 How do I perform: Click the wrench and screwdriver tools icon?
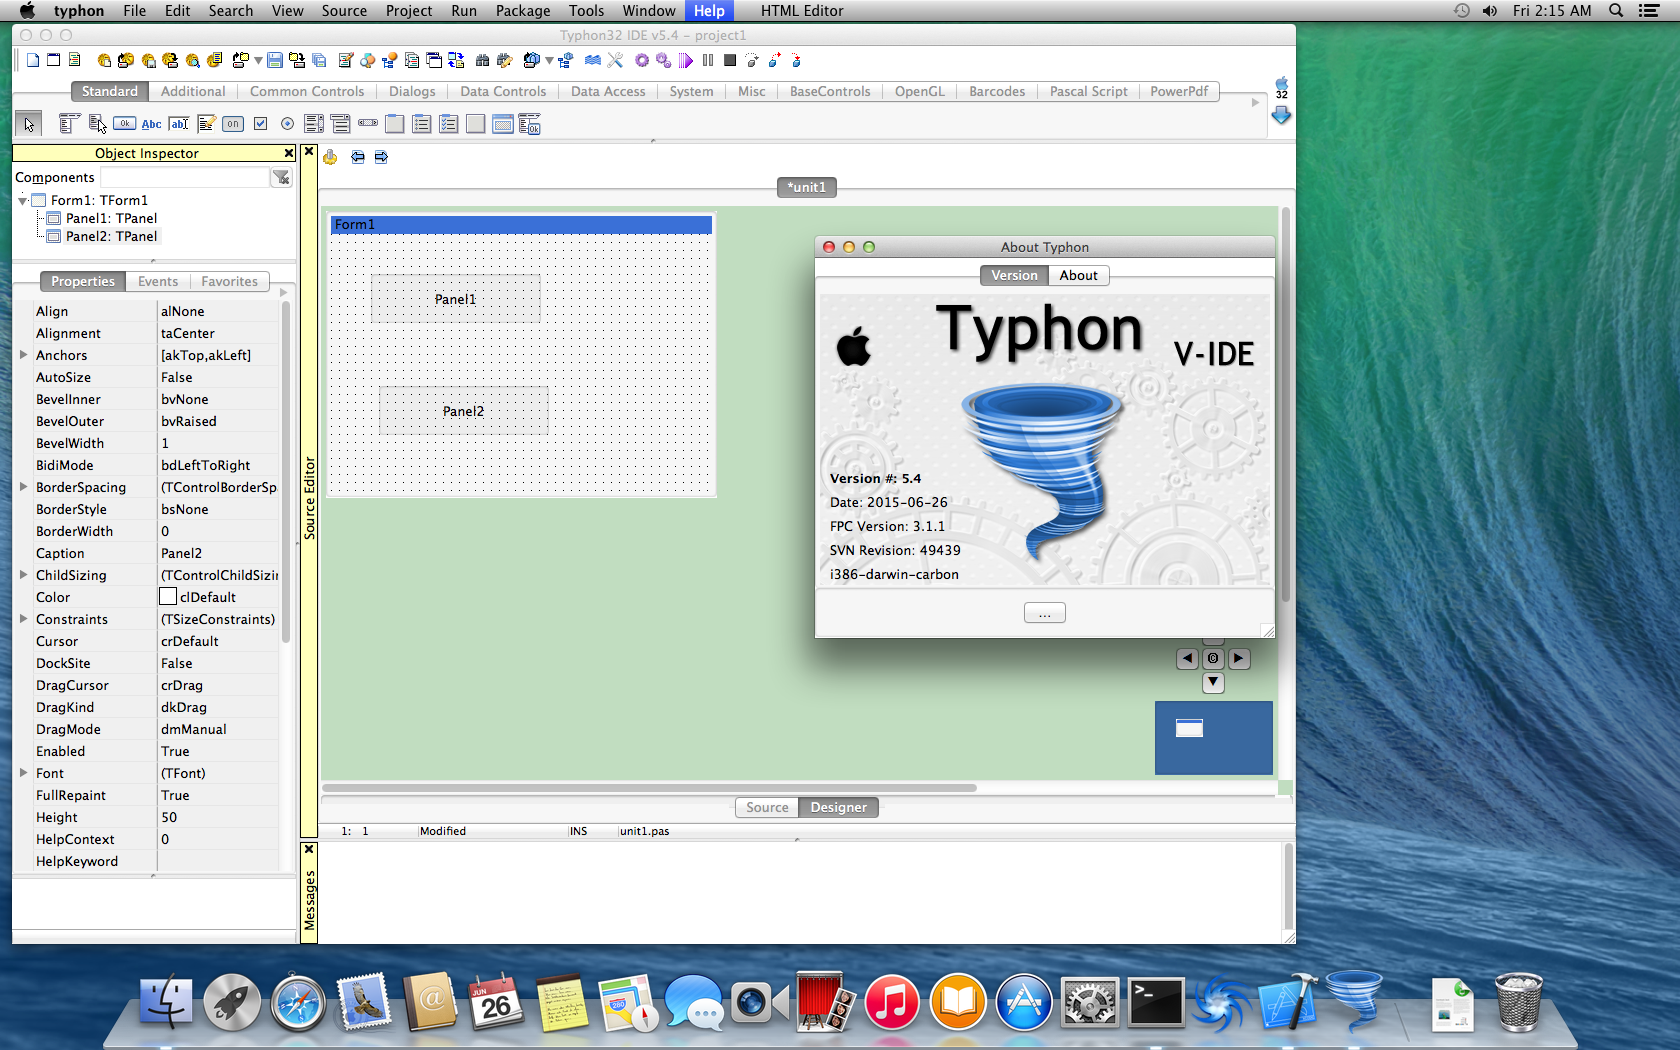pyautogui.click(x=615, y=61)
